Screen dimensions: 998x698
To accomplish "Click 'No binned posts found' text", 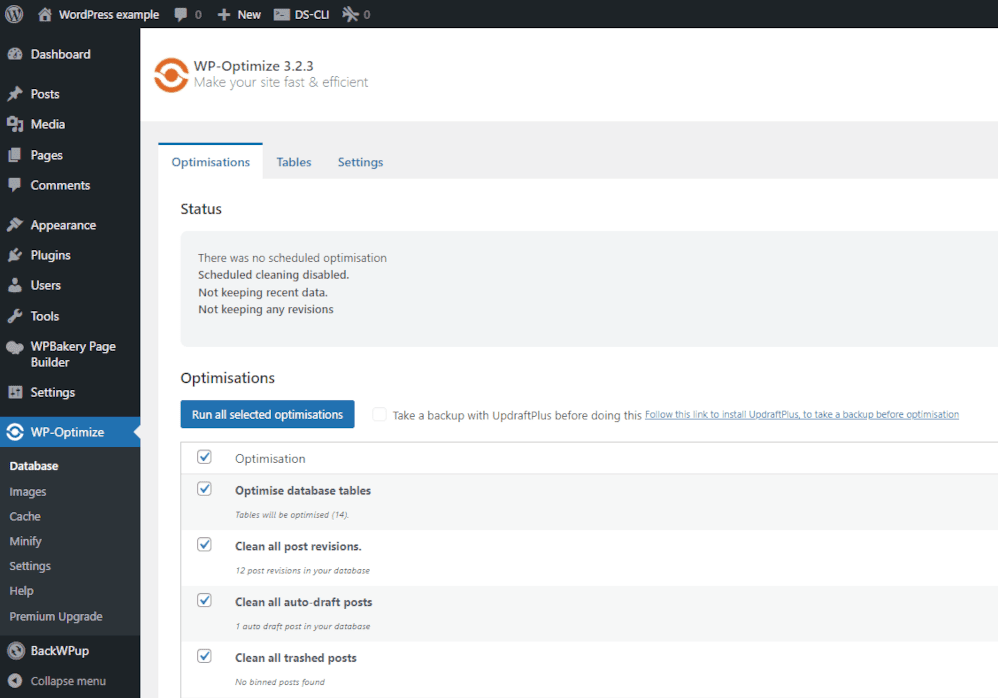I will 279,681.
